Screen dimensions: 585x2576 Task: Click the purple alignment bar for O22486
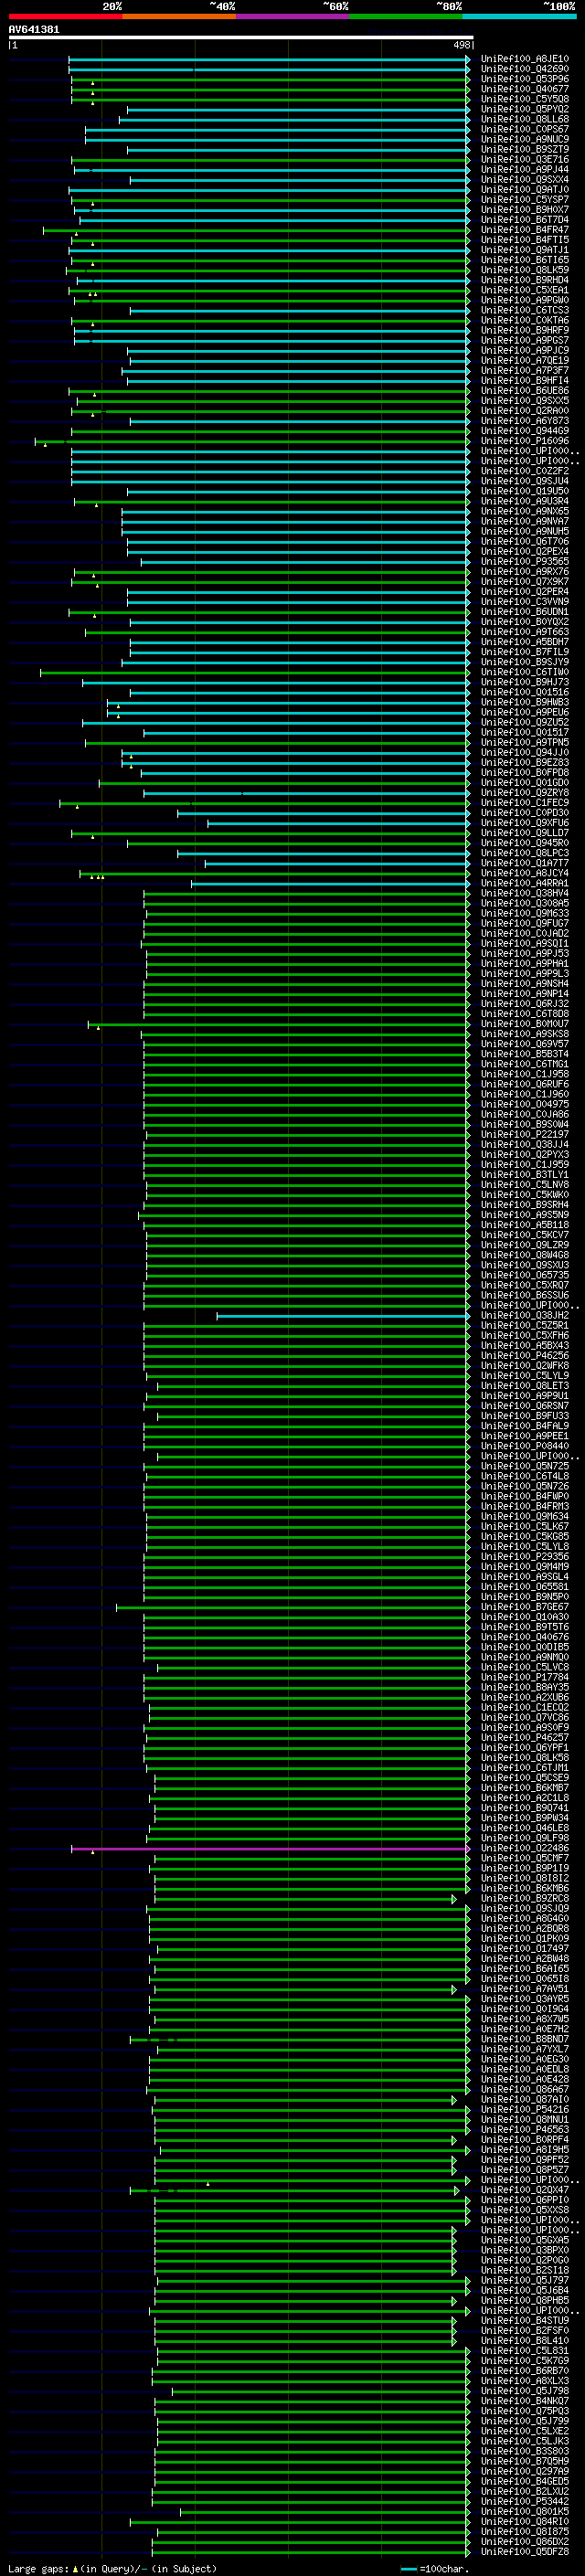click(x=270, y=1849)
